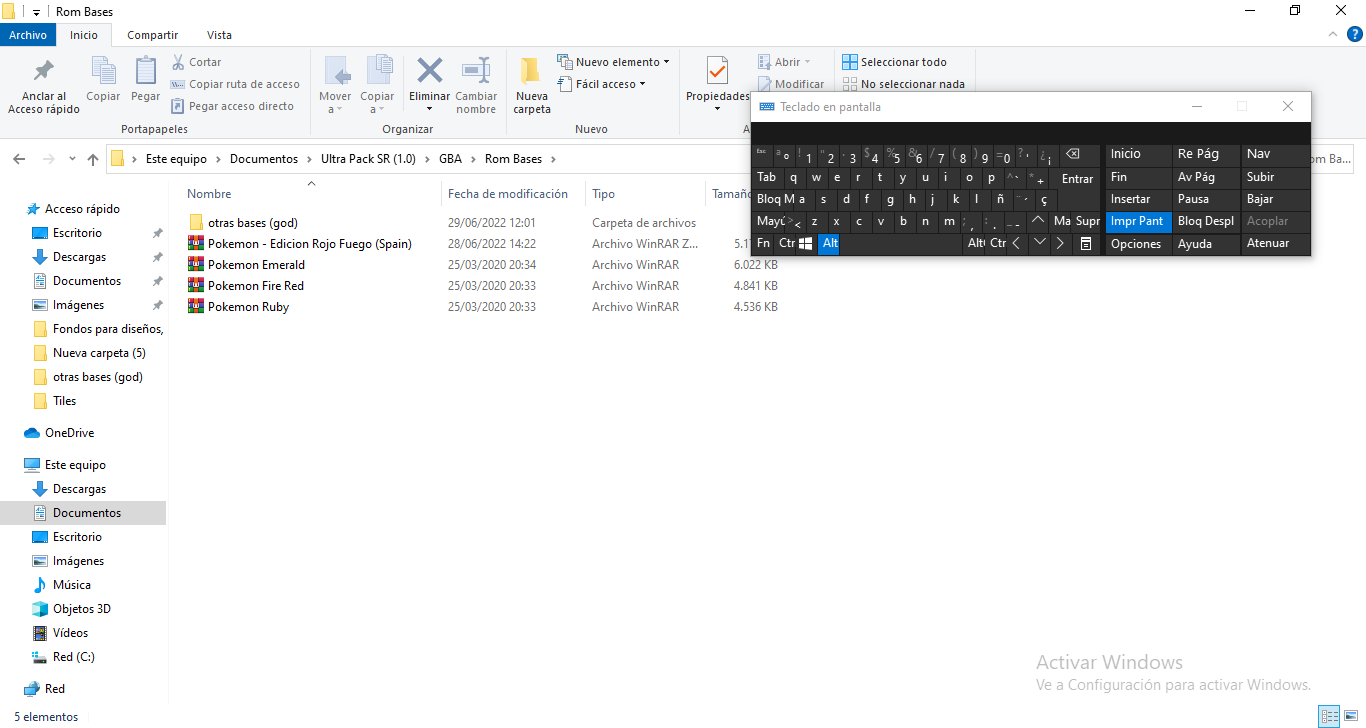Click the Cambiar nombre rename icon
Screen dimensions: 1366x728
coord(476,72)
